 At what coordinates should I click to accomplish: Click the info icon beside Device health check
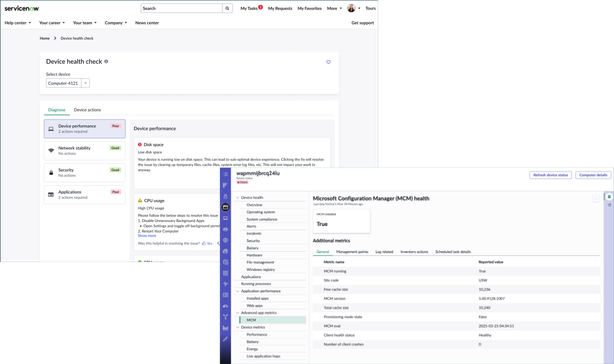pos(106,61)
